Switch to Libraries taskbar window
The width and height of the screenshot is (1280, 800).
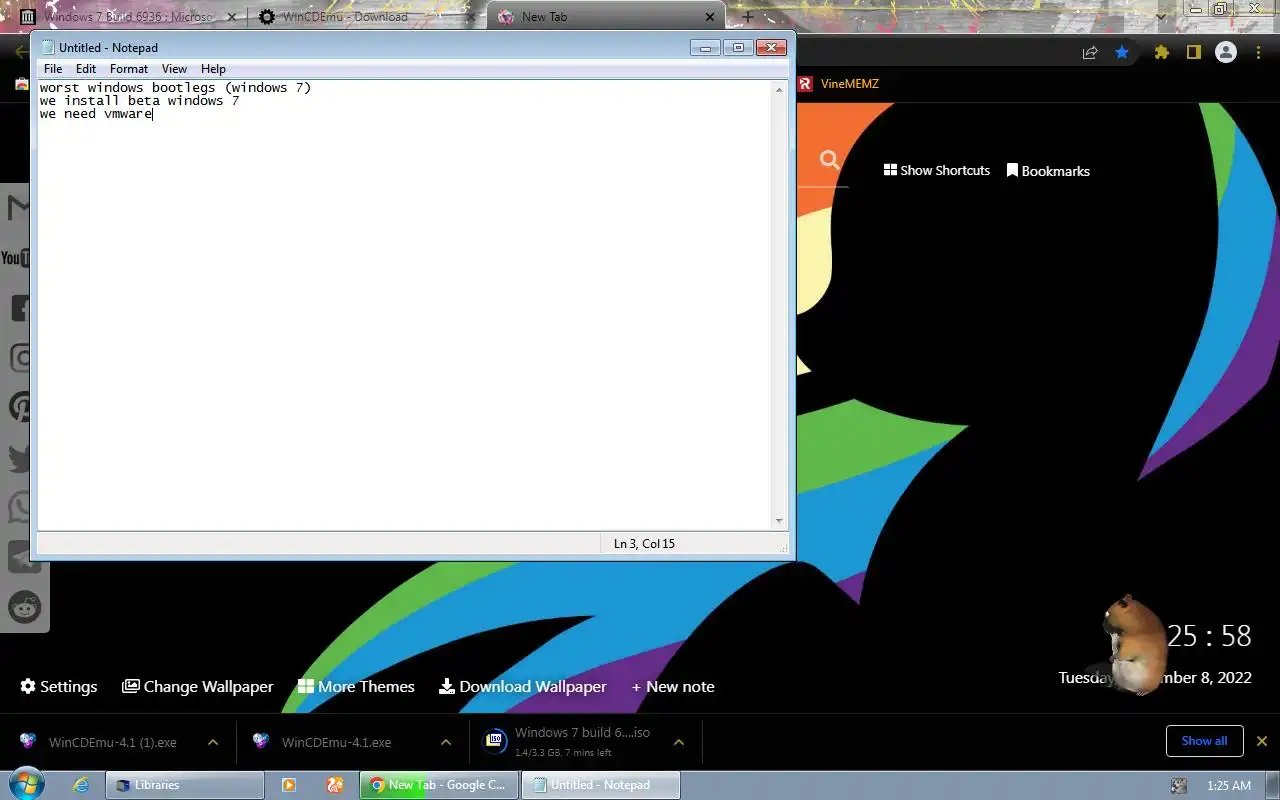185,785
